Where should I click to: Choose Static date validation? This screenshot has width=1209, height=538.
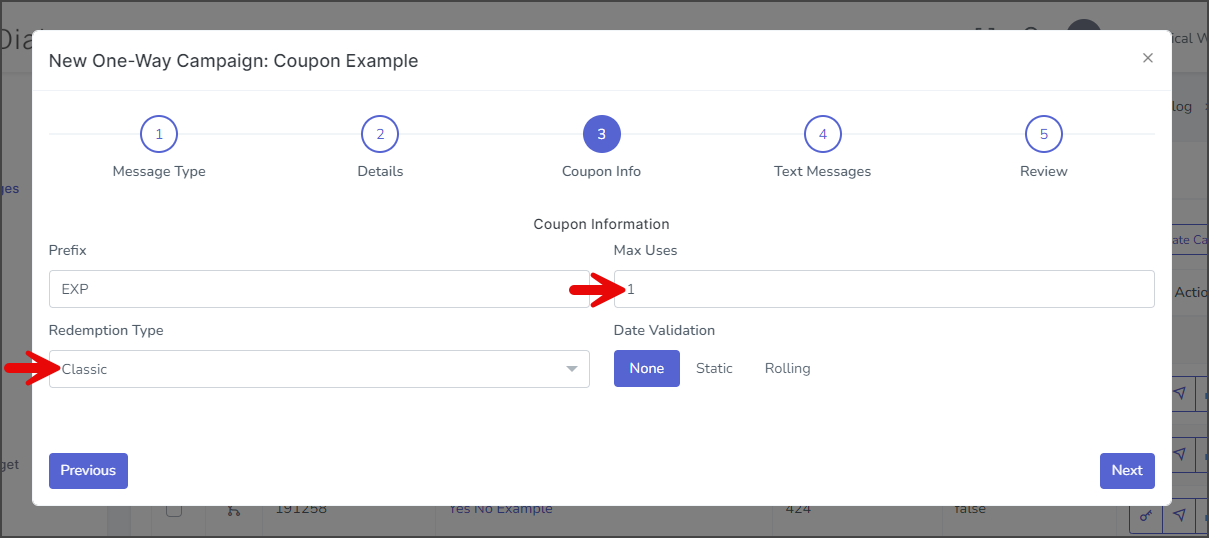pos(714,368)
